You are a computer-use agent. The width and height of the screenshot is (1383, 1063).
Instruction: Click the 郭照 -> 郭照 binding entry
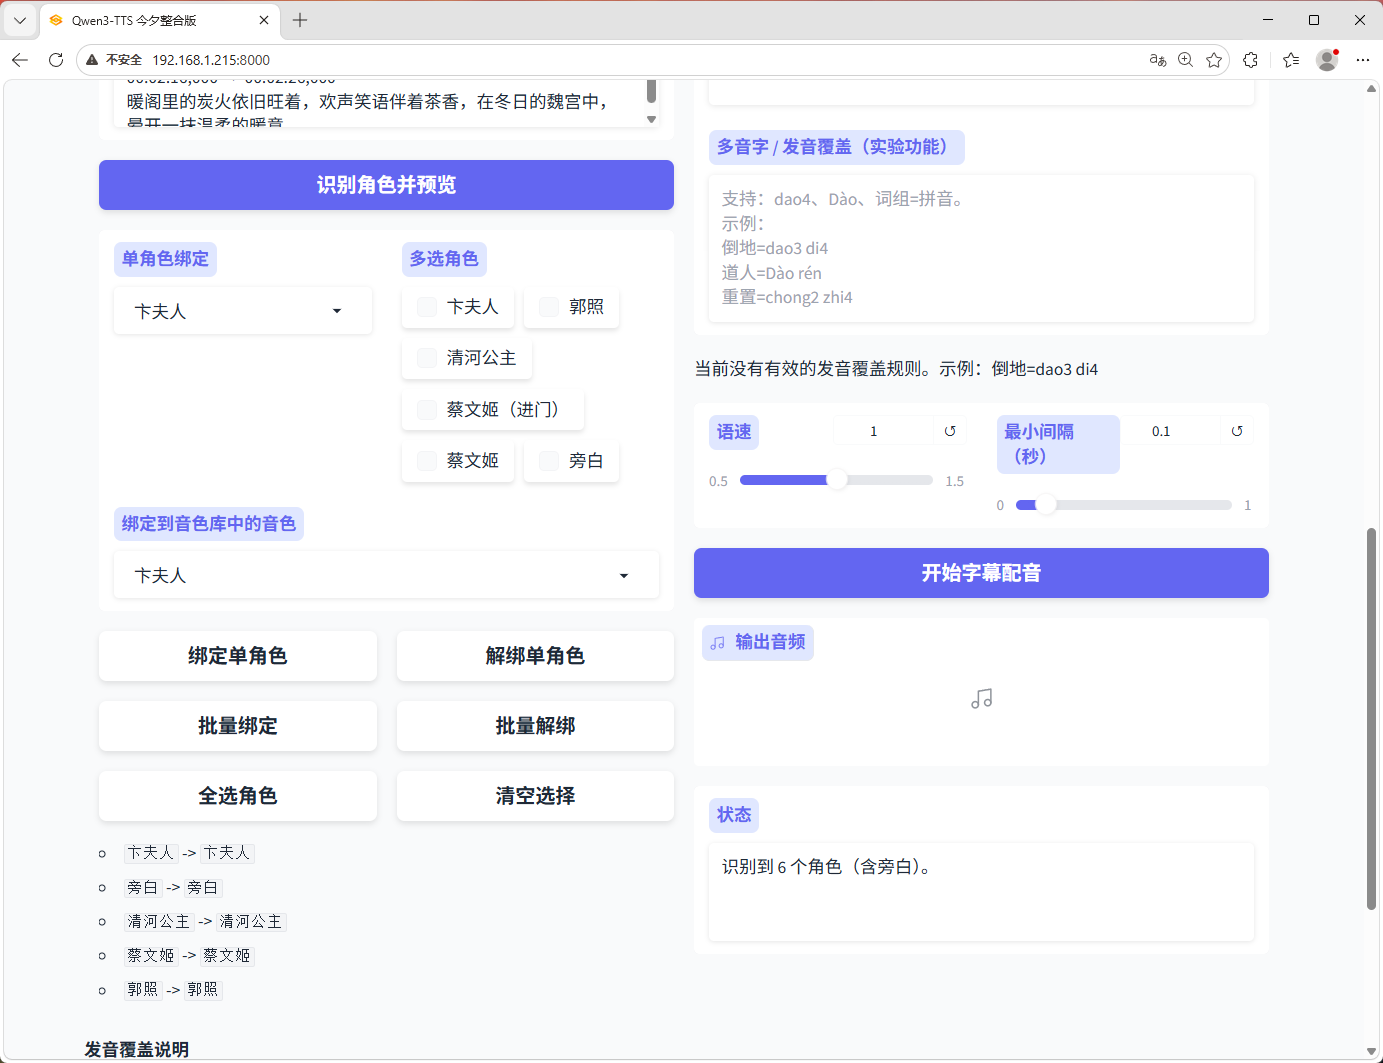pyautogui.click(x=173, y=989)
